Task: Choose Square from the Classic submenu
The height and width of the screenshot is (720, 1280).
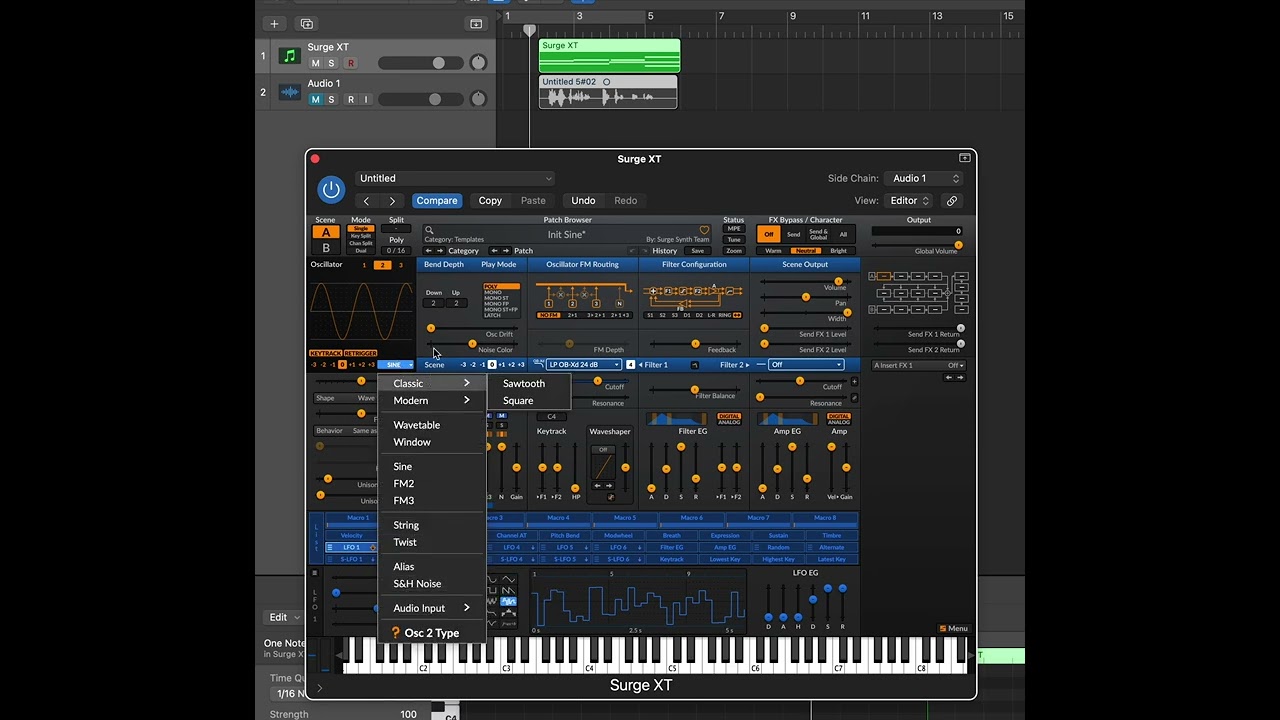Action: click(518, 400)
